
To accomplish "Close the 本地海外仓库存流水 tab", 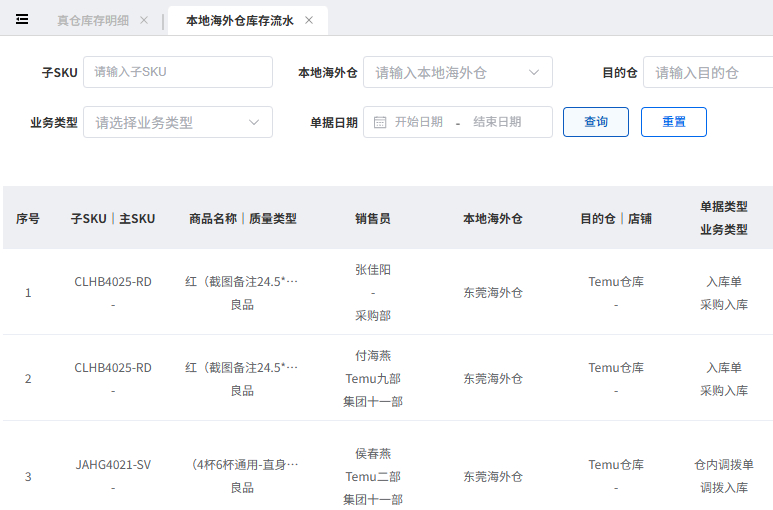I will [x=309, y=20].
